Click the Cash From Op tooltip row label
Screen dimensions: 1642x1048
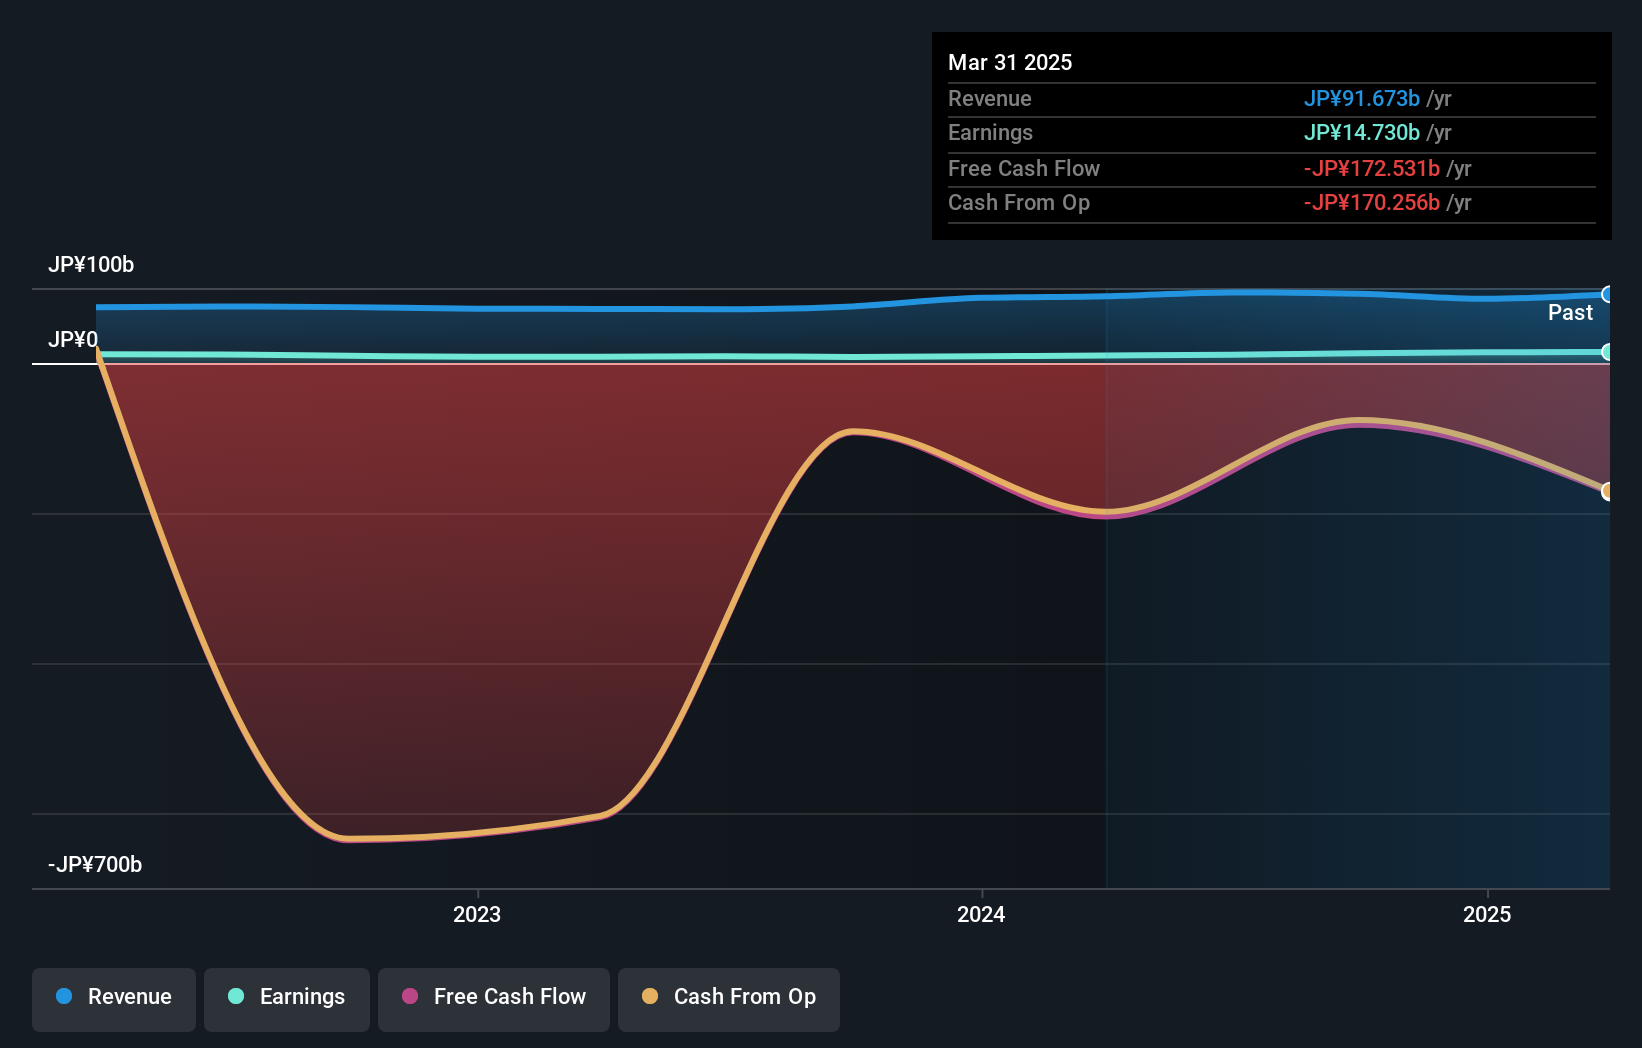coord(1019,202)
